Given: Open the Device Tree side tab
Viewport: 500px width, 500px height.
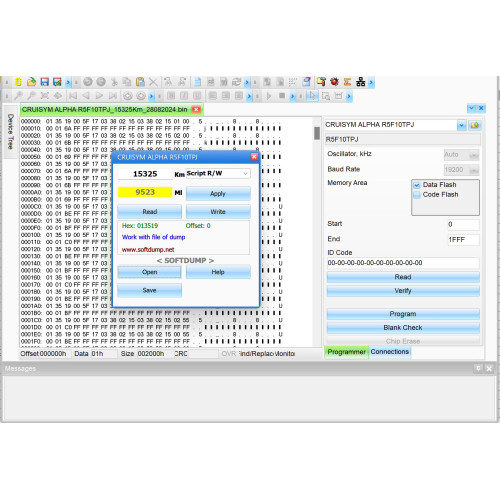Looking at the screenshot, I should pos(10,131).
